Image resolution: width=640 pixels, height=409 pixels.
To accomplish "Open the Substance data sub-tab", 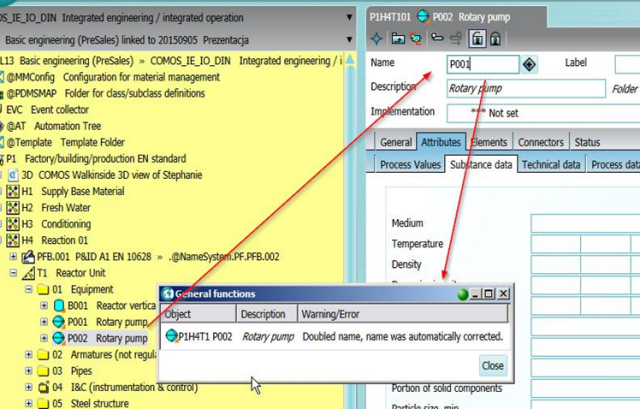I will pyautogui.click(x=481, y=164).
